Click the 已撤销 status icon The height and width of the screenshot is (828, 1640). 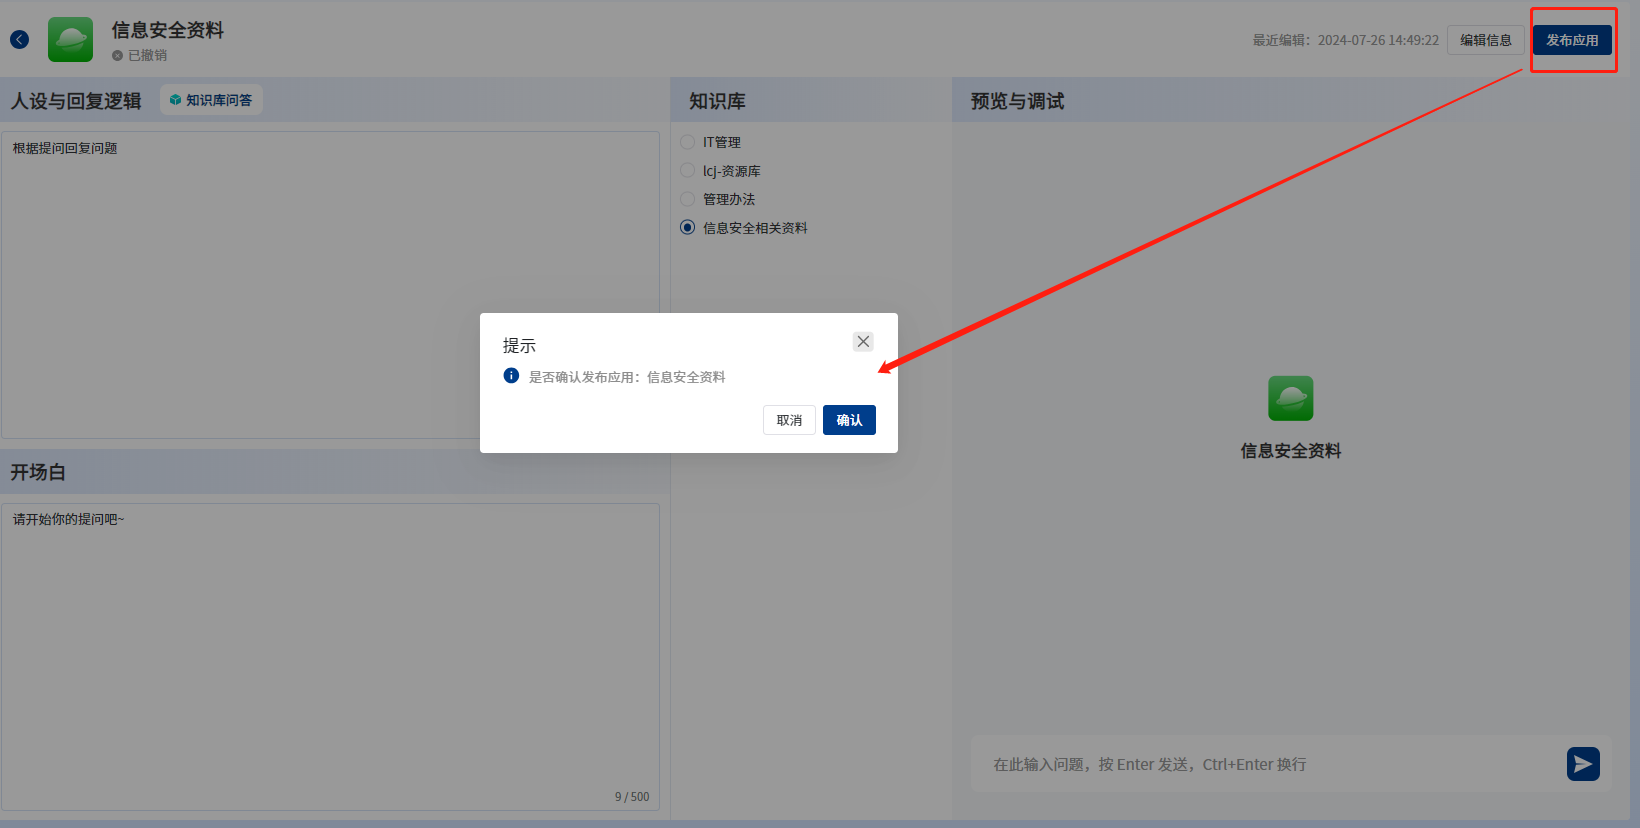point(118,56)
